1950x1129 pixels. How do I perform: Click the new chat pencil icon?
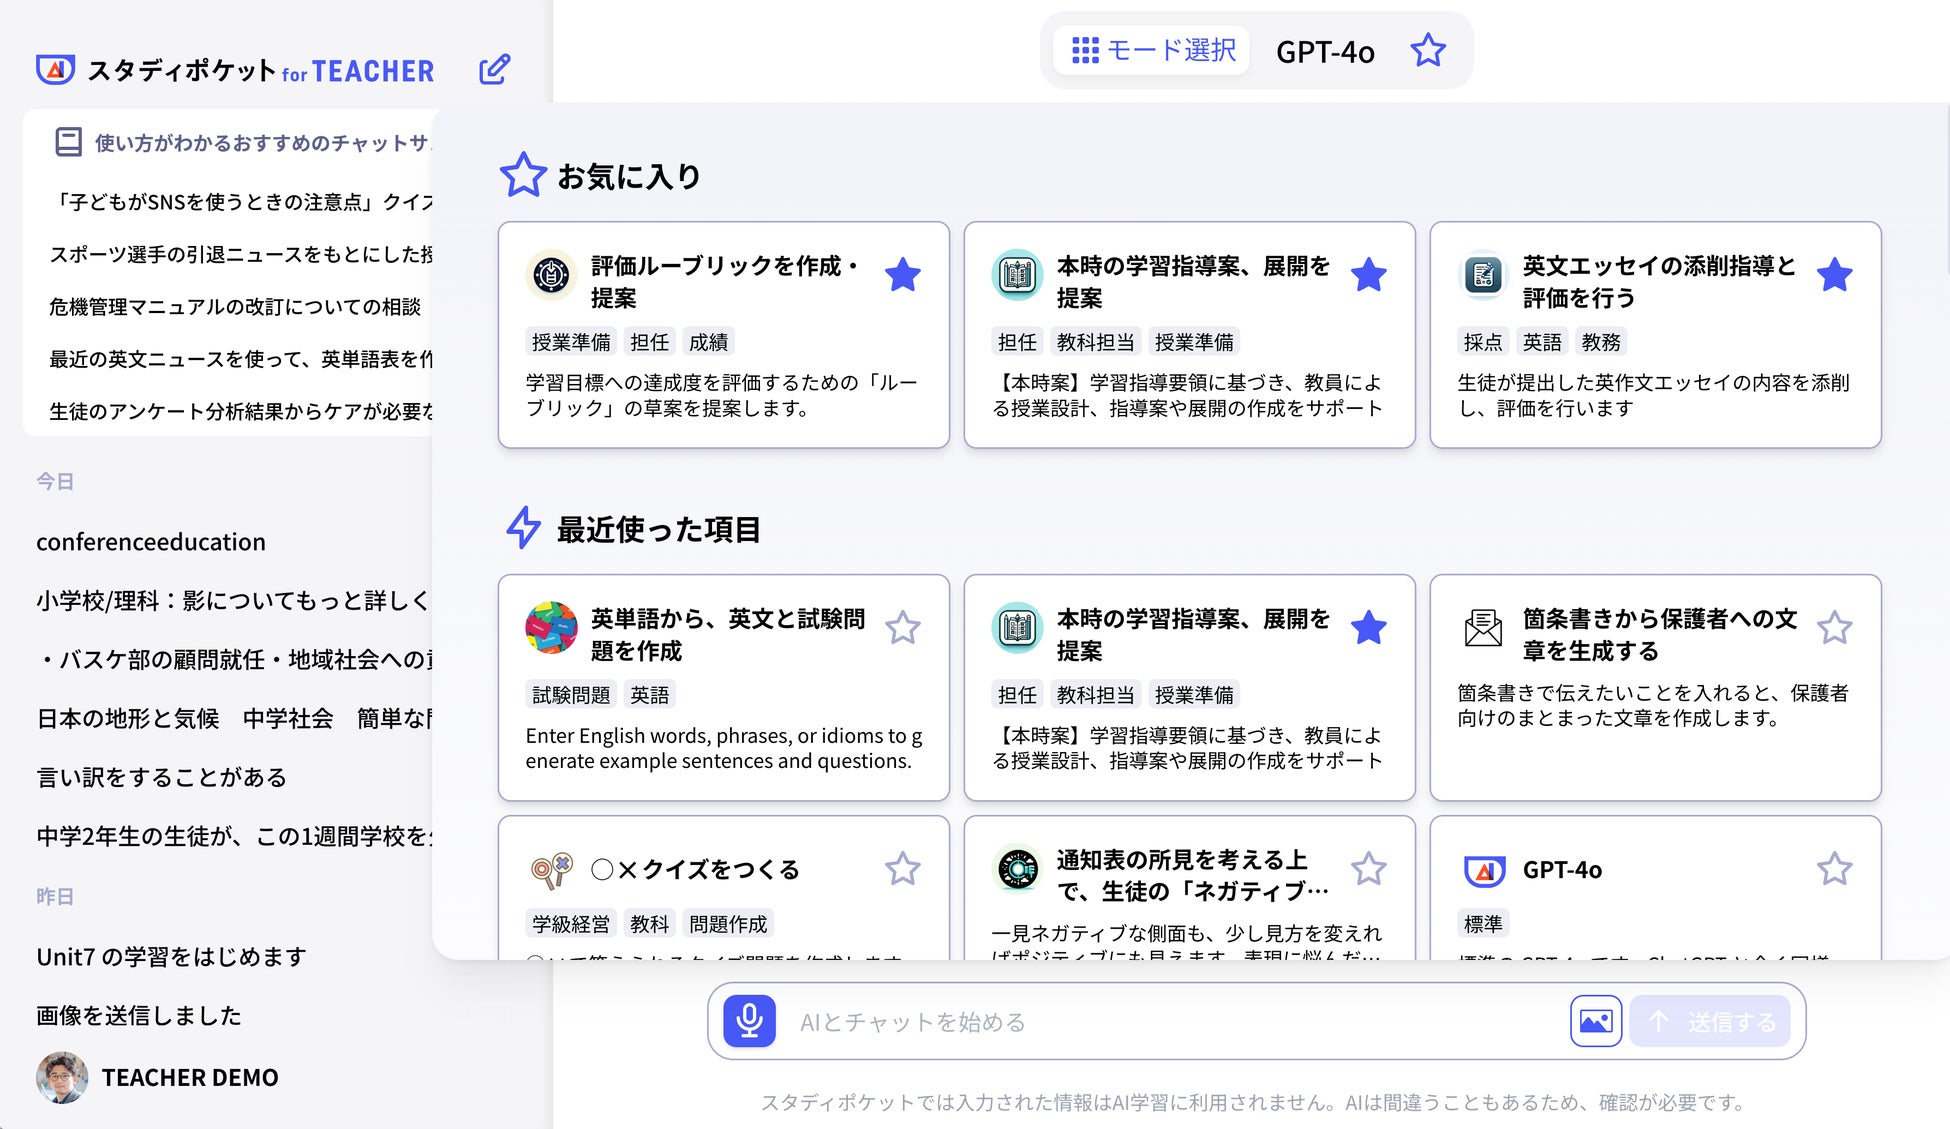494,69
